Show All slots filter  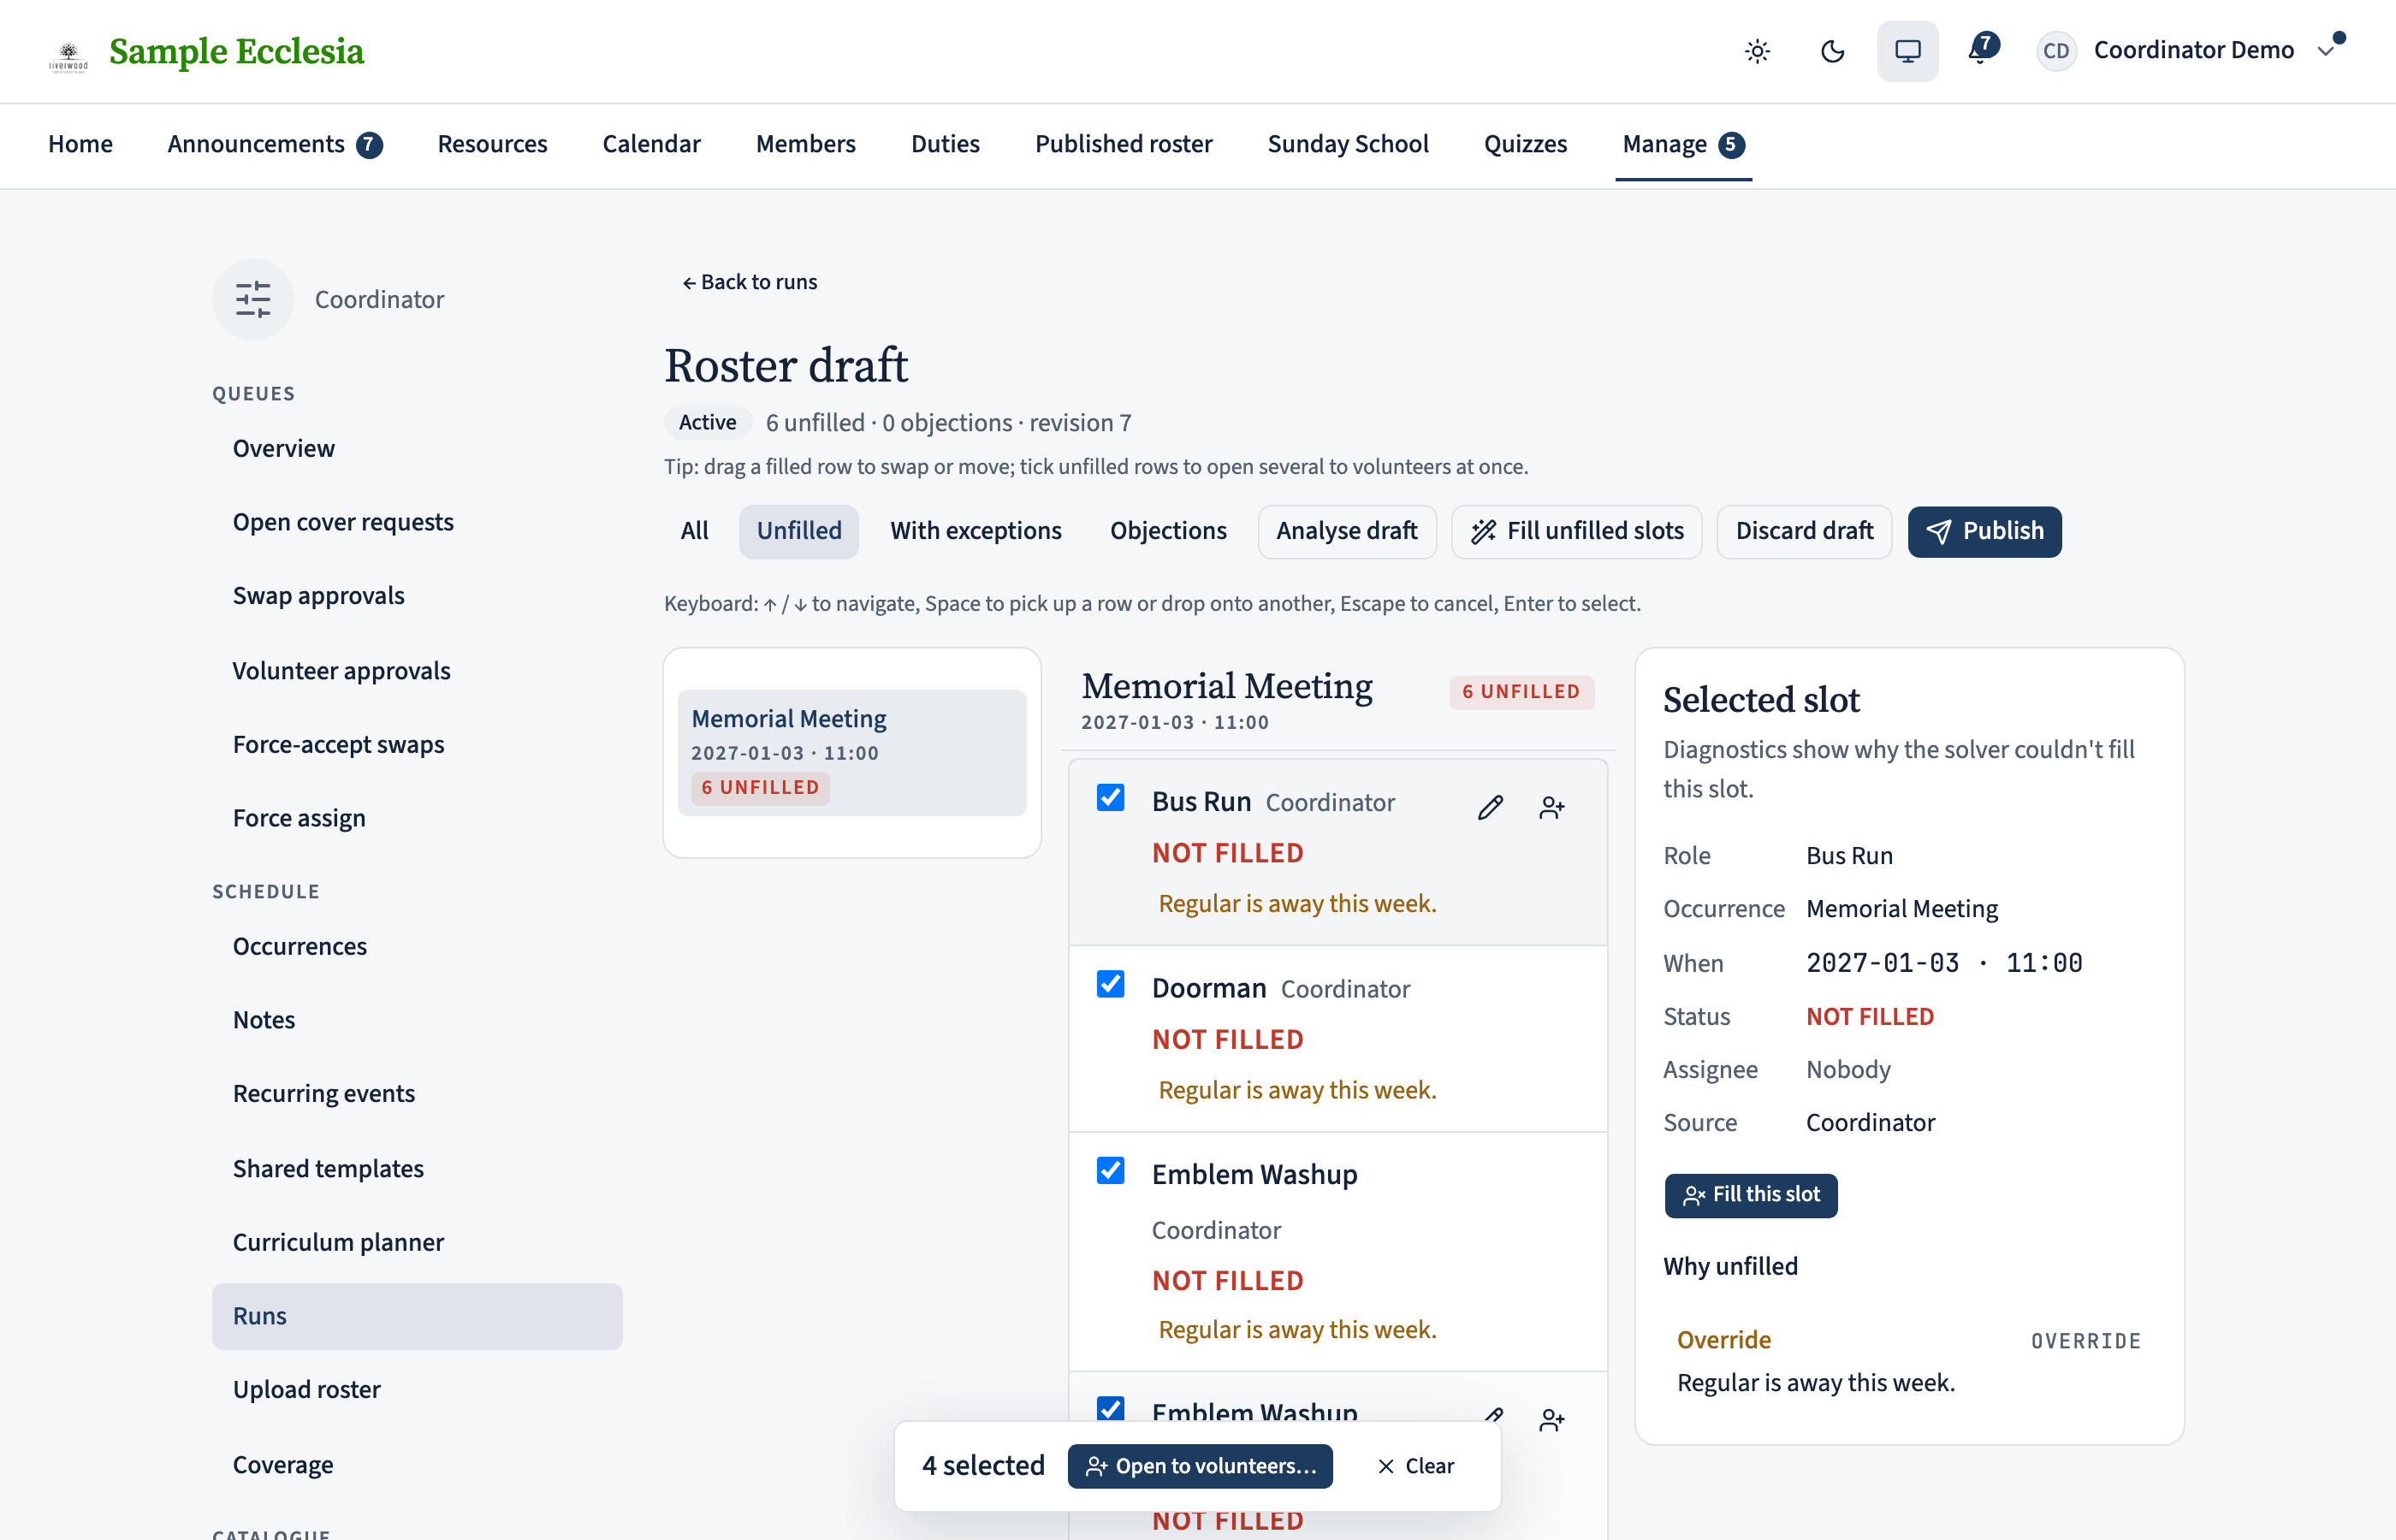pos(694,531)
